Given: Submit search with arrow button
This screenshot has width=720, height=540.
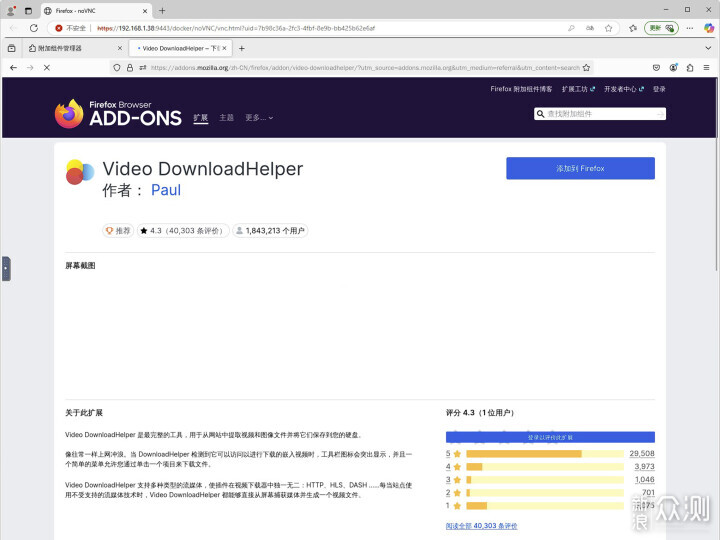Looking at the screenshot, I should pyautogui.click(x=661, y=114).
